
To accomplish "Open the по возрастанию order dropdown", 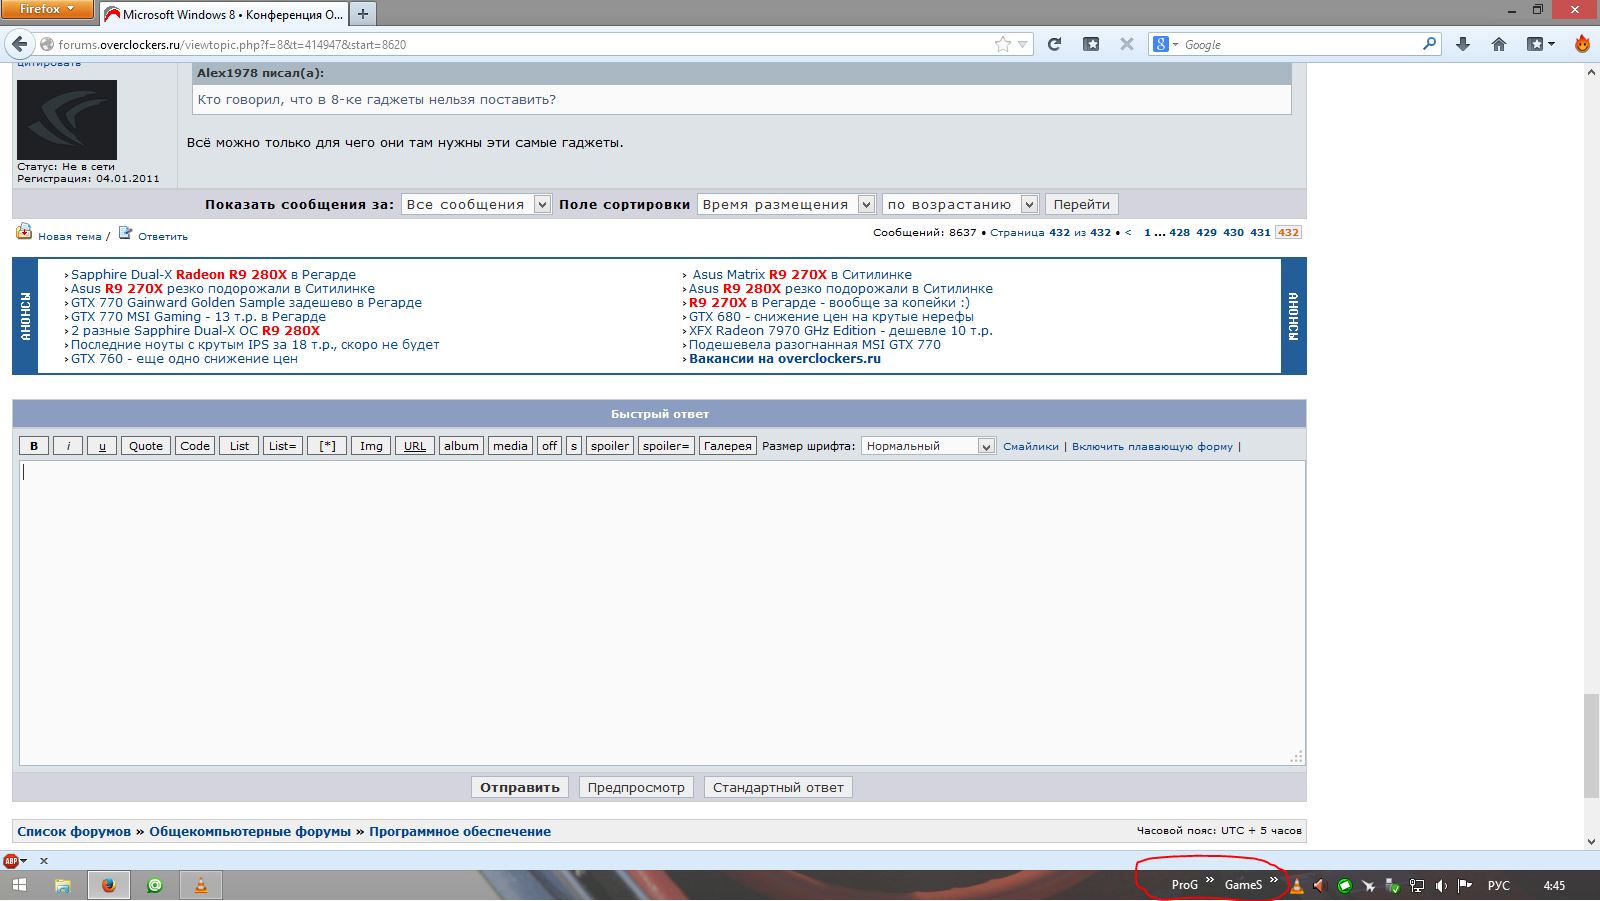I will click(x=960, y=204).
